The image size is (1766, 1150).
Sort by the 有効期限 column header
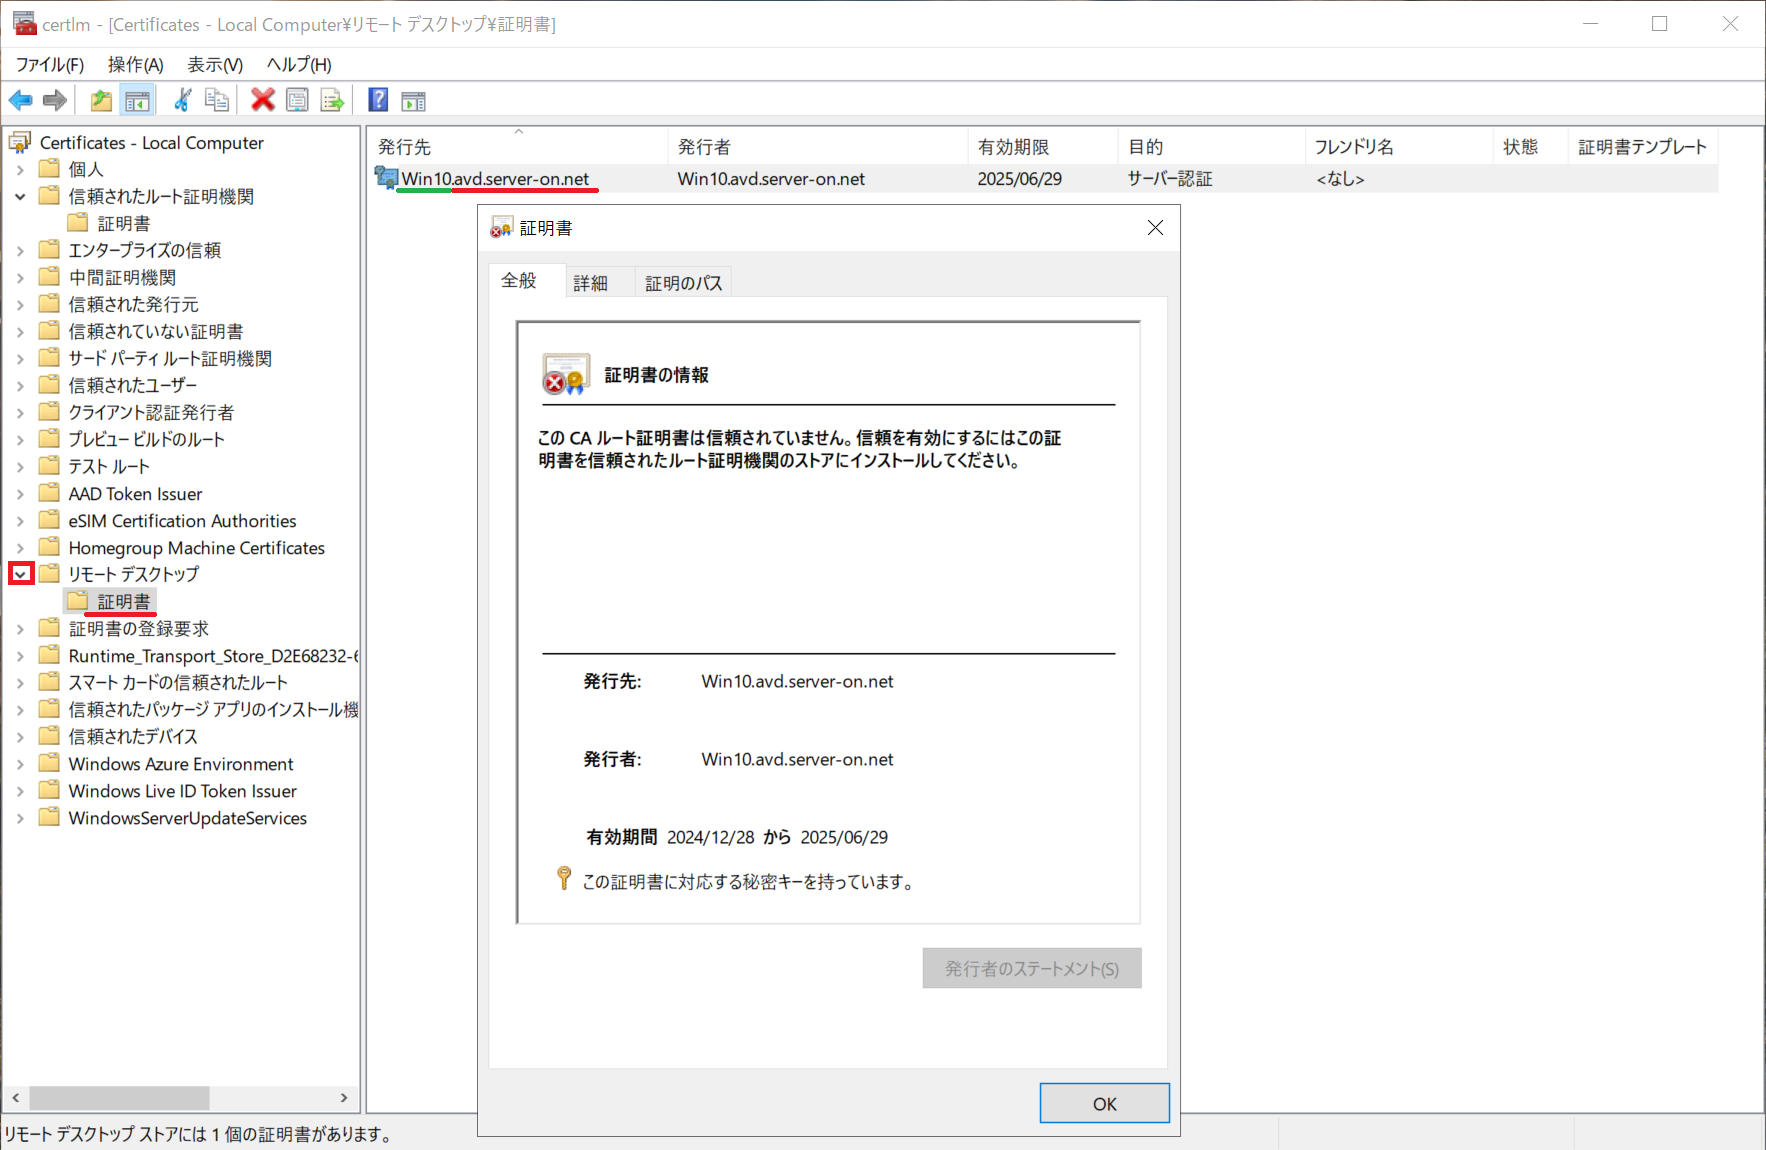click(1042, 147)
